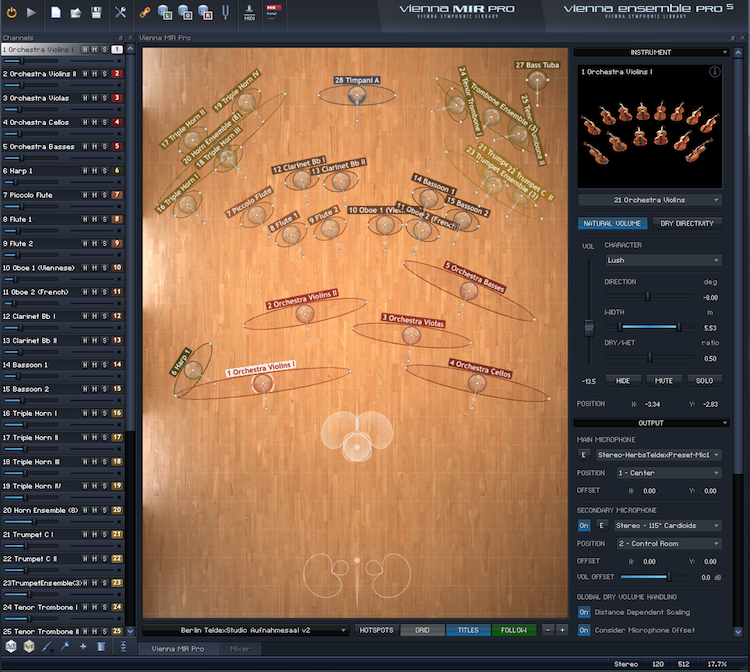Select the Vienna MIR Pro bottom tab
This screenshot has width=750, height=672.
click(178, 649)
